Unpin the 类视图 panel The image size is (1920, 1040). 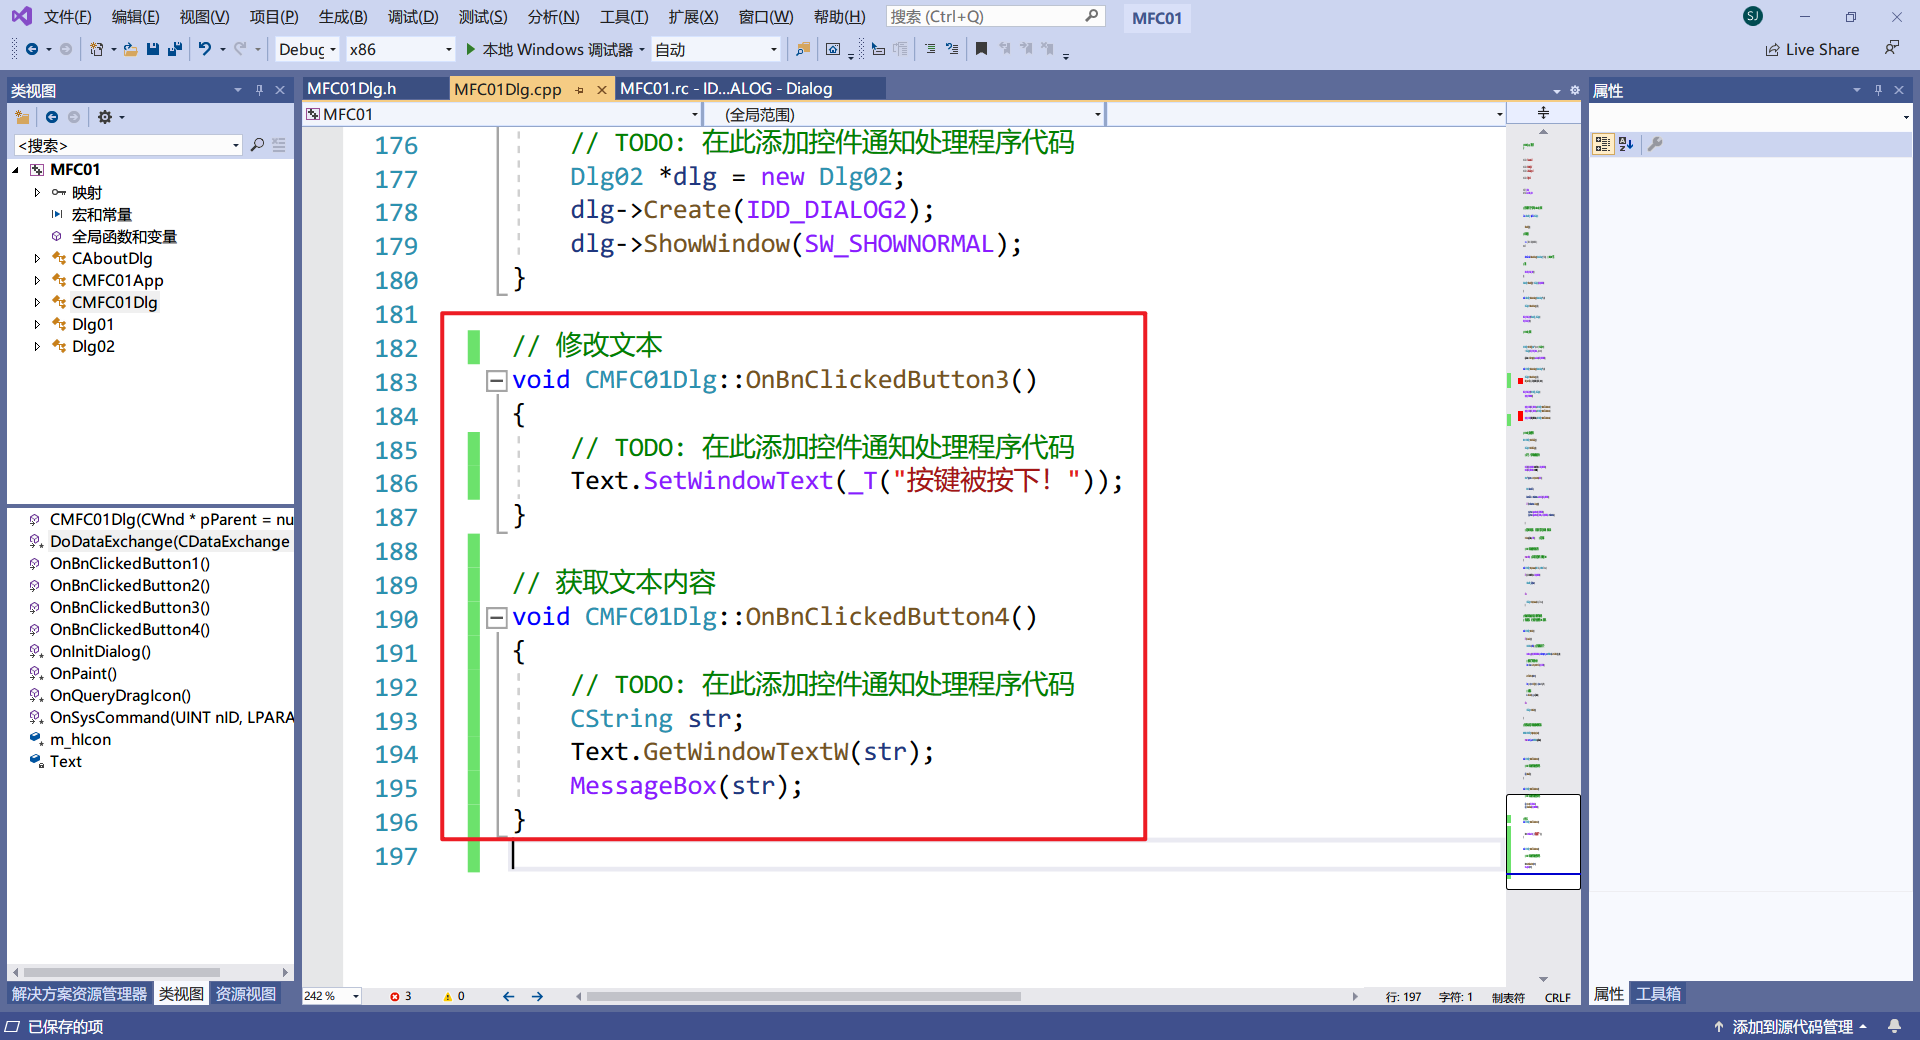pyautogui.click(x=258, y=90)
